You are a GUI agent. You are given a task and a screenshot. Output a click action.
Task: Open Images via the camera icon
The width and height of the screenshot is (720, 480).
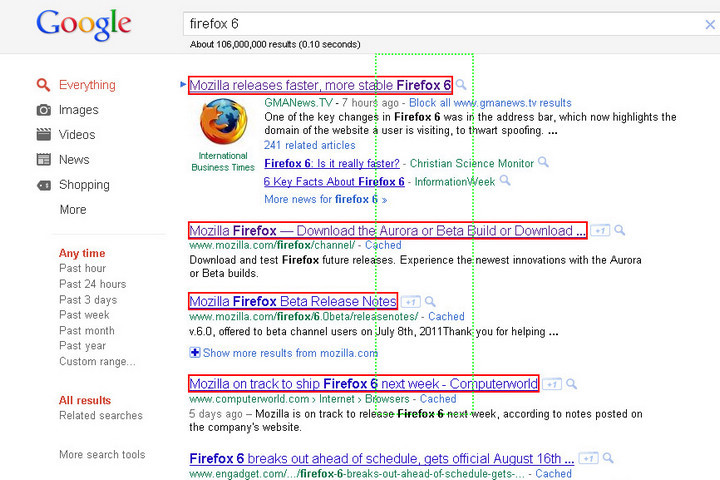[x=44, y=110]
